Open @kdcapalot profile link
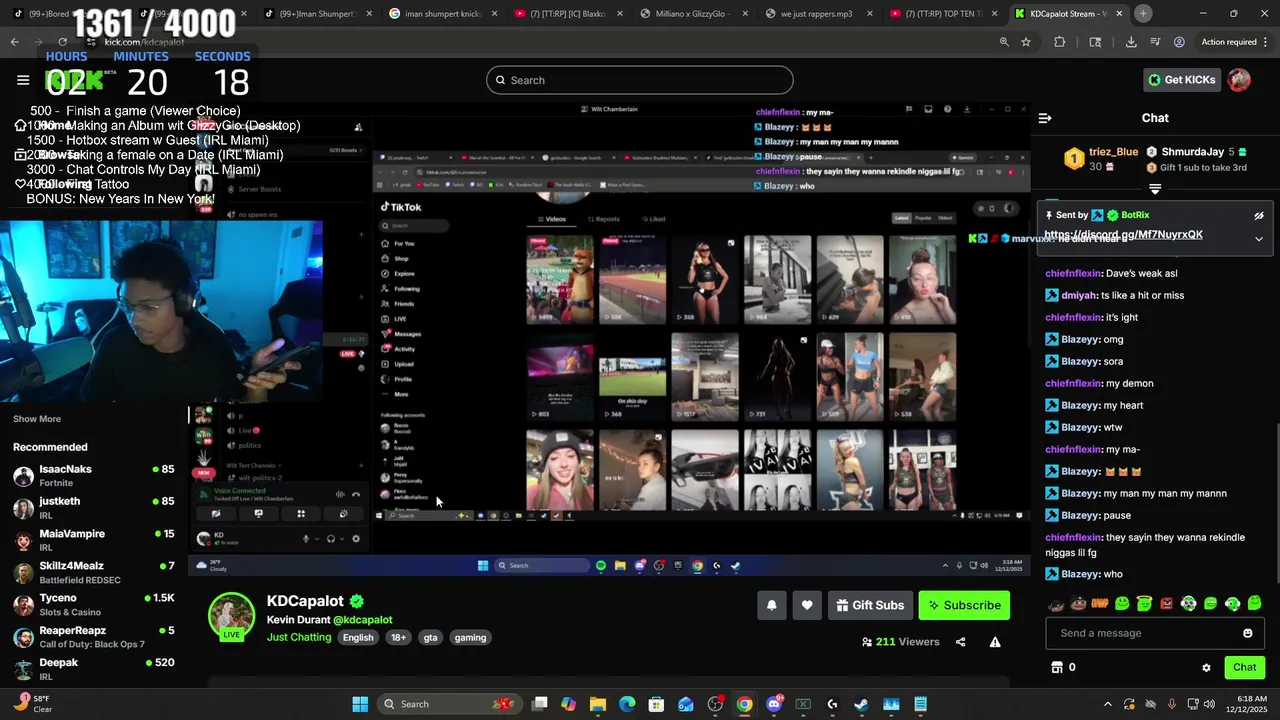 click(362, 620)
